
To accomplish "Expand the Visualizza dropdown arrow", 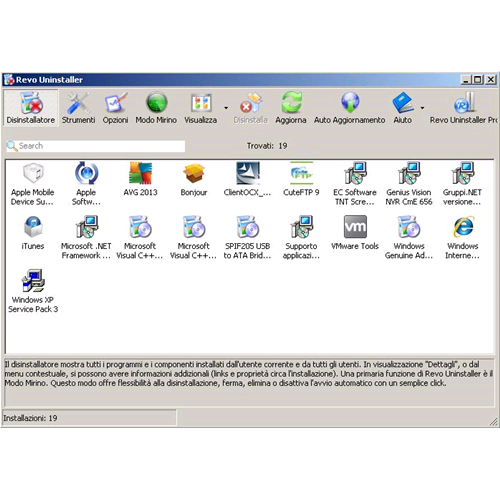I will (x=226, y=108).
